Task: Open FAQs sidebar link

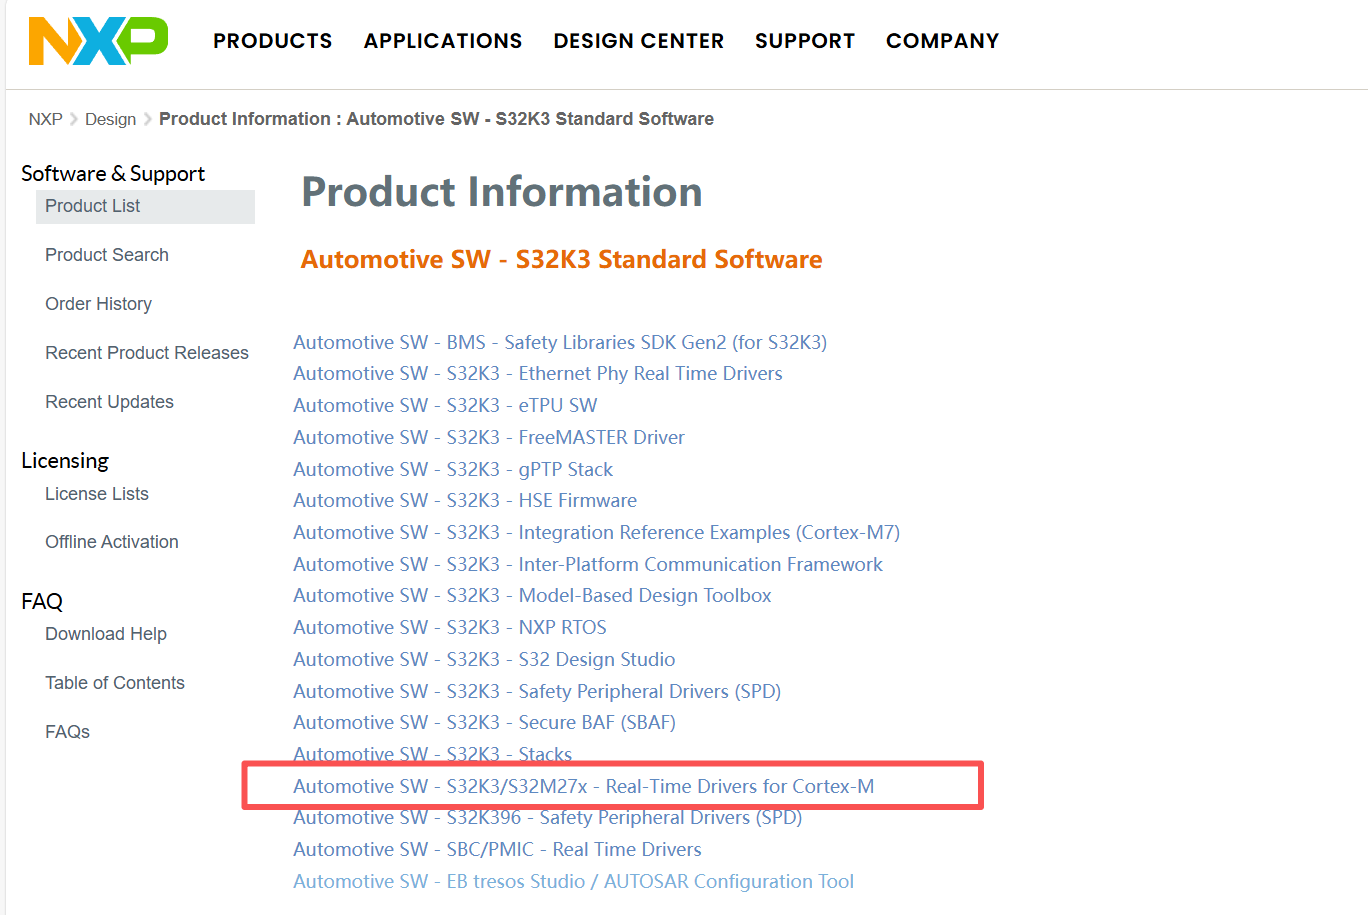Action: tap(67, 732)
